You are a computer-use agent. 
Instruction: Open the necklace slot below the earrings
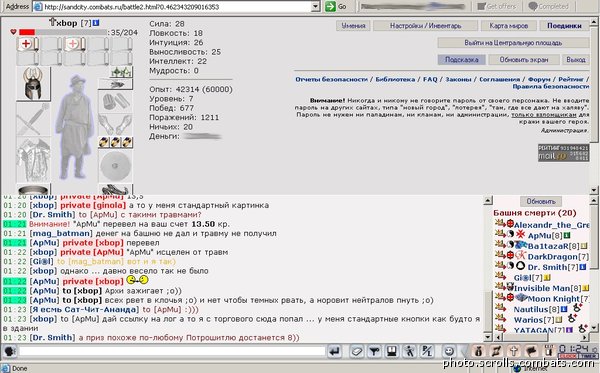pos(115,84)
